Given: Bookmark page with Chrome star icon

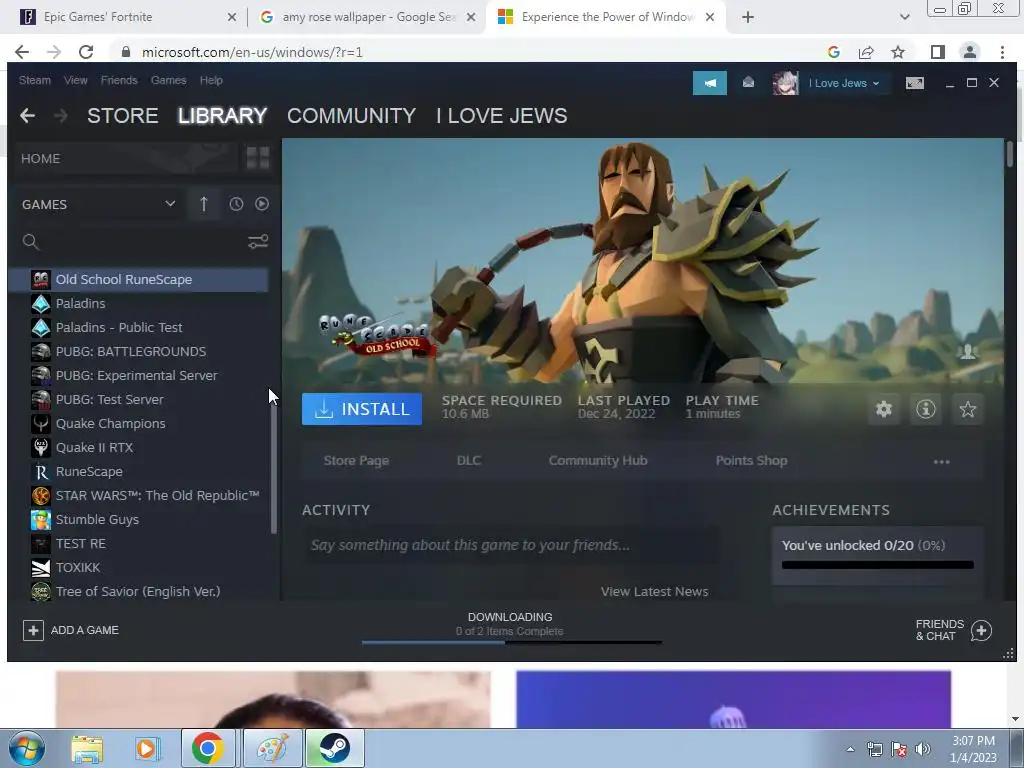Looking at the screenshot, I should coord(898,52).
